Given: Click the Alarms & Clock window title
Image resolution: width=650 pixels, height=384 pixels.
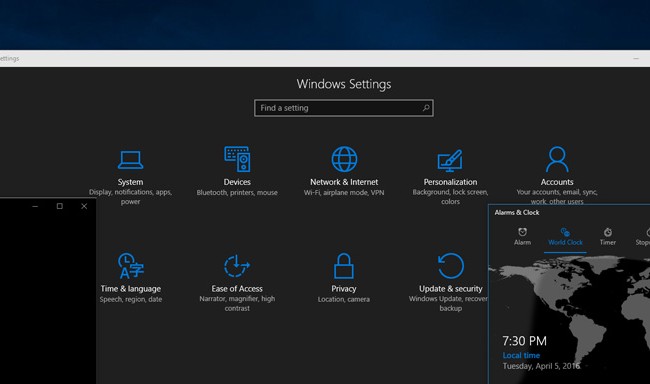Looking at the screenshot, I should pyautogui.click(x=517, y=212).
